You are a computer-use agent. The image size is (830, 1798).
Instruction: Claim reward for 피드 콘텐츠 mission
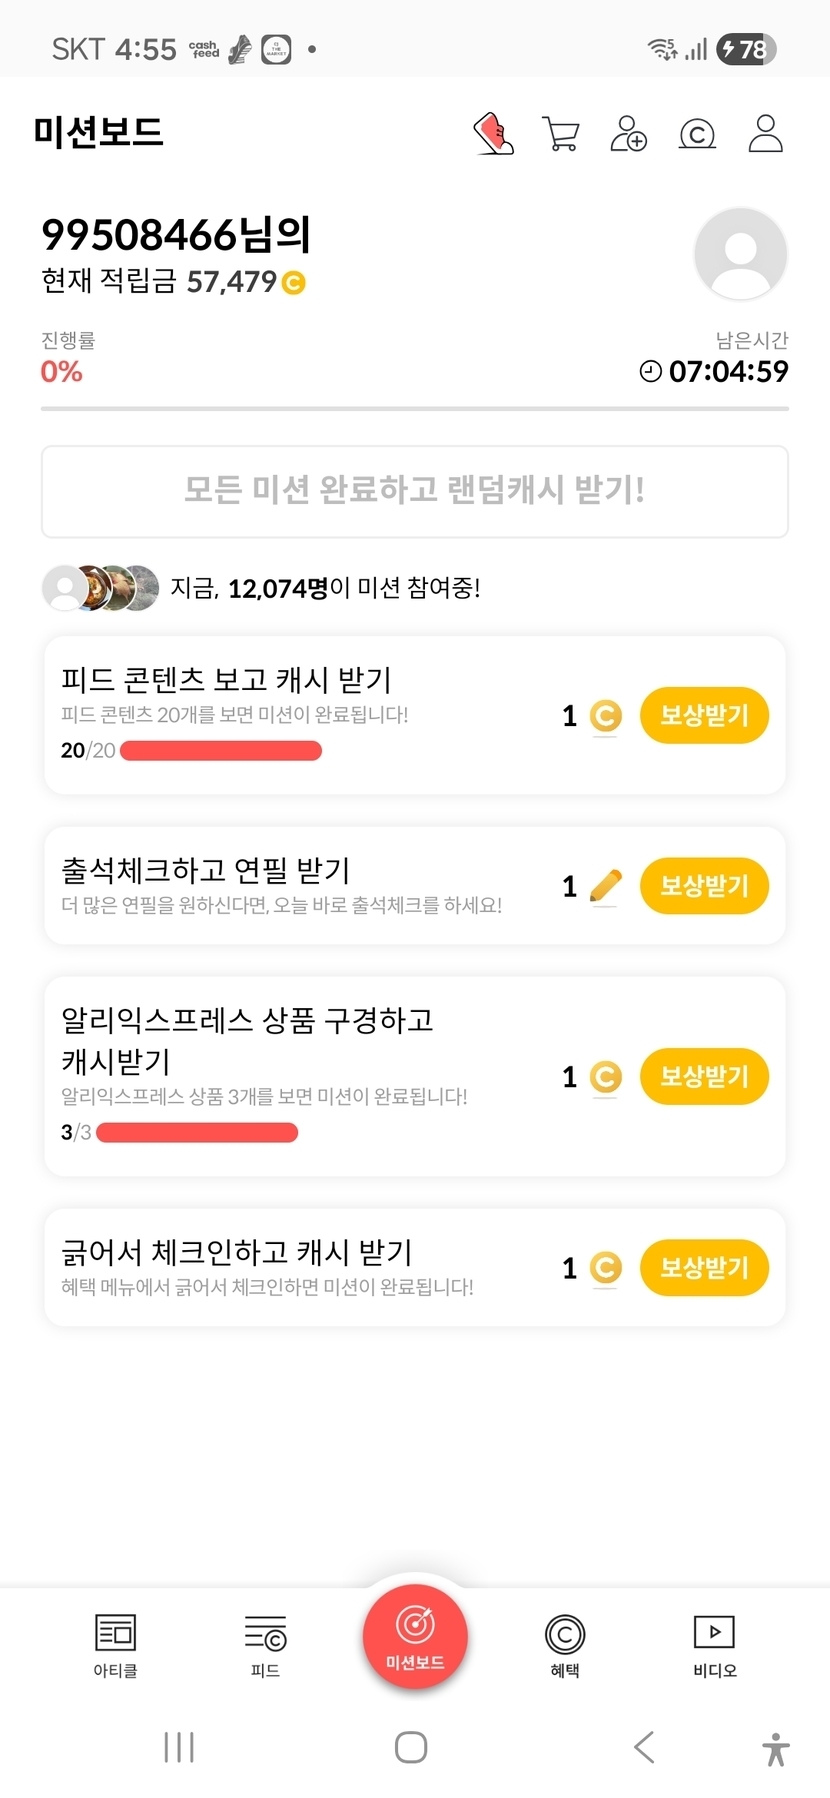[x=704, y=715]
